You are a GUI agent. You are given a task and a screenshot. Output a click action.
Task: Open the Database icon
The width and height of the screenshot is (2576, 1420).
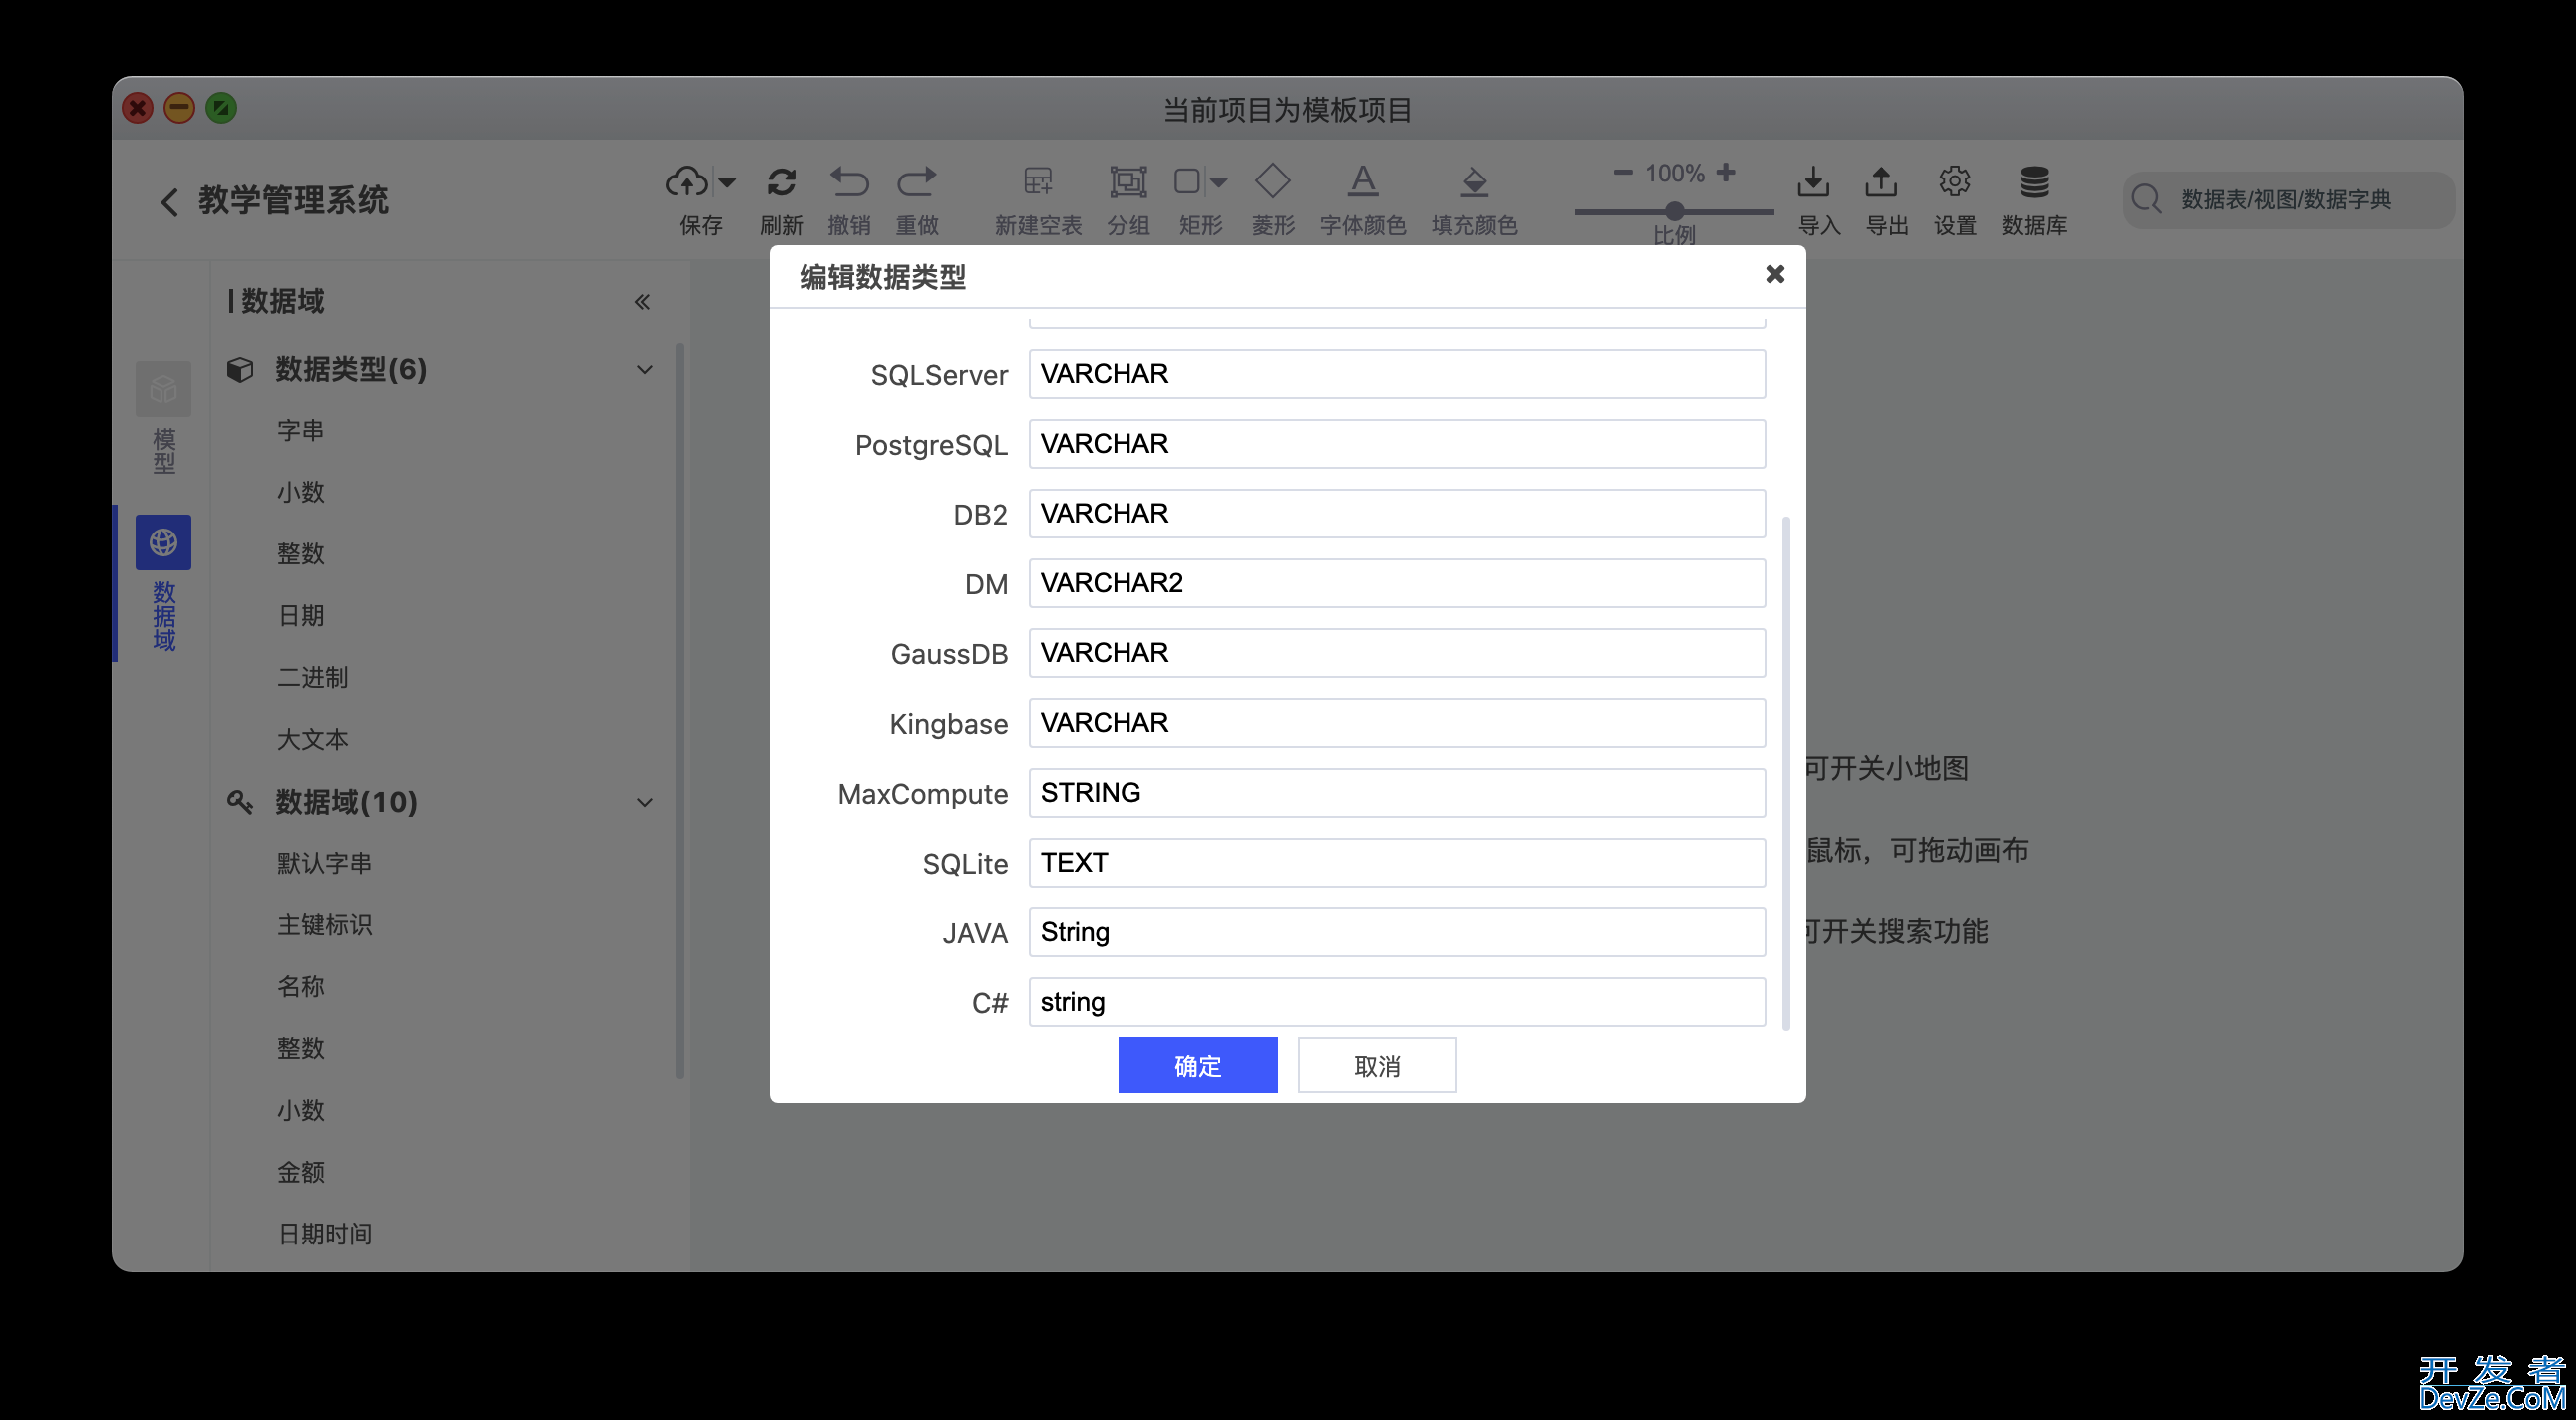pos(2033,182)
